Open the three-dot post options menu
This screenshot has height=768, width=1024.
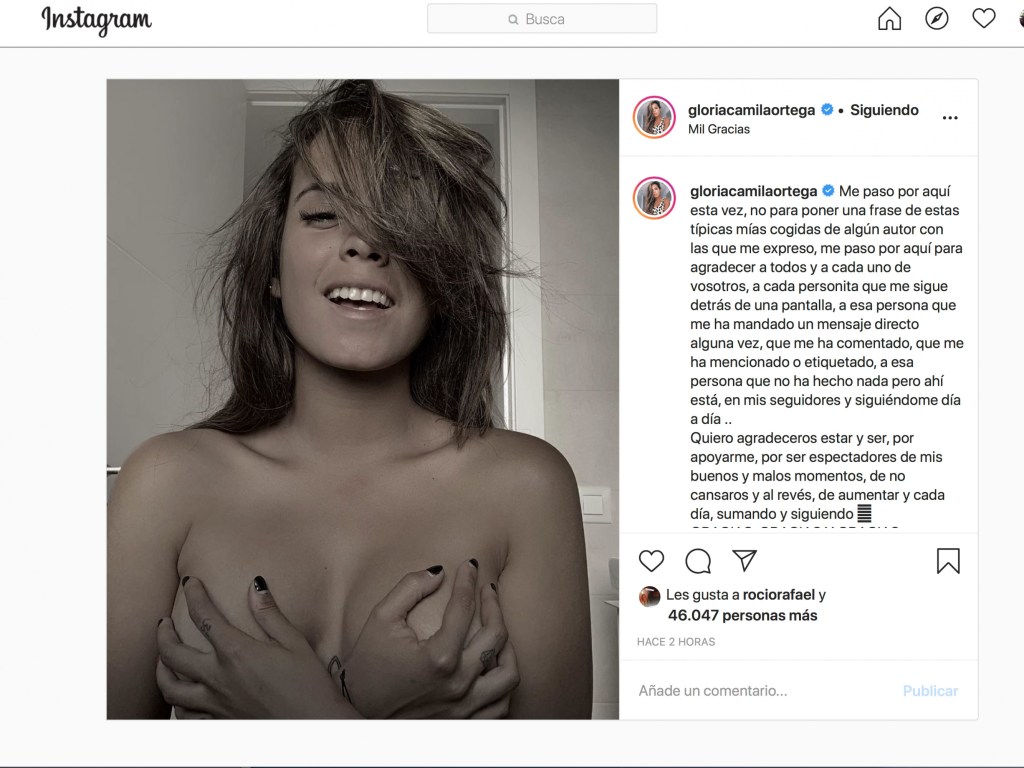(x=950, y=118)
